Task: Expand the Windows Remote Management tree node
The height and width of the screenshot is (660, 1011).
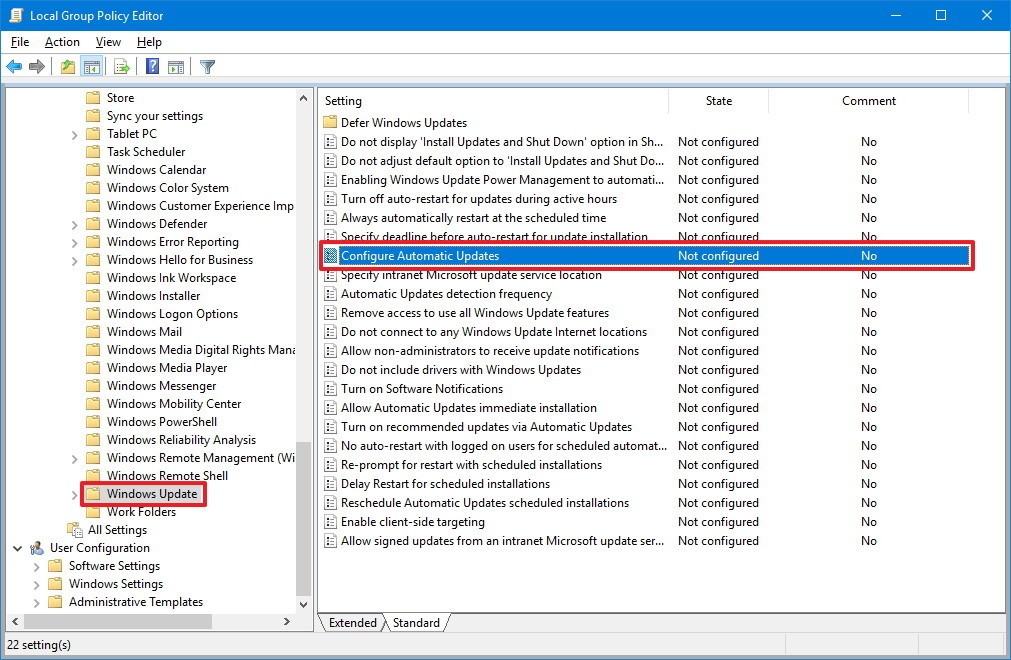Action: tap(74, 457)
